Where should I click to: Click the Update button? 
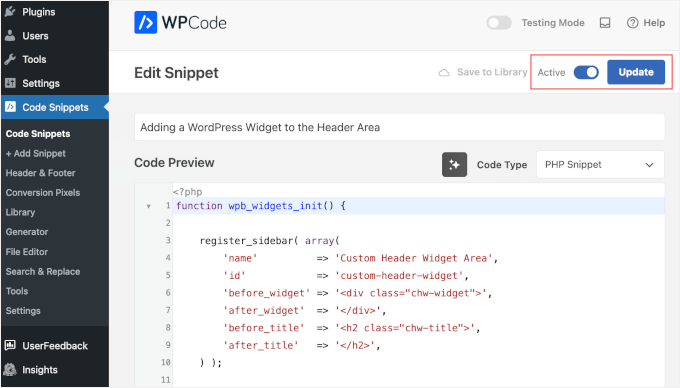tap(636, 72)
